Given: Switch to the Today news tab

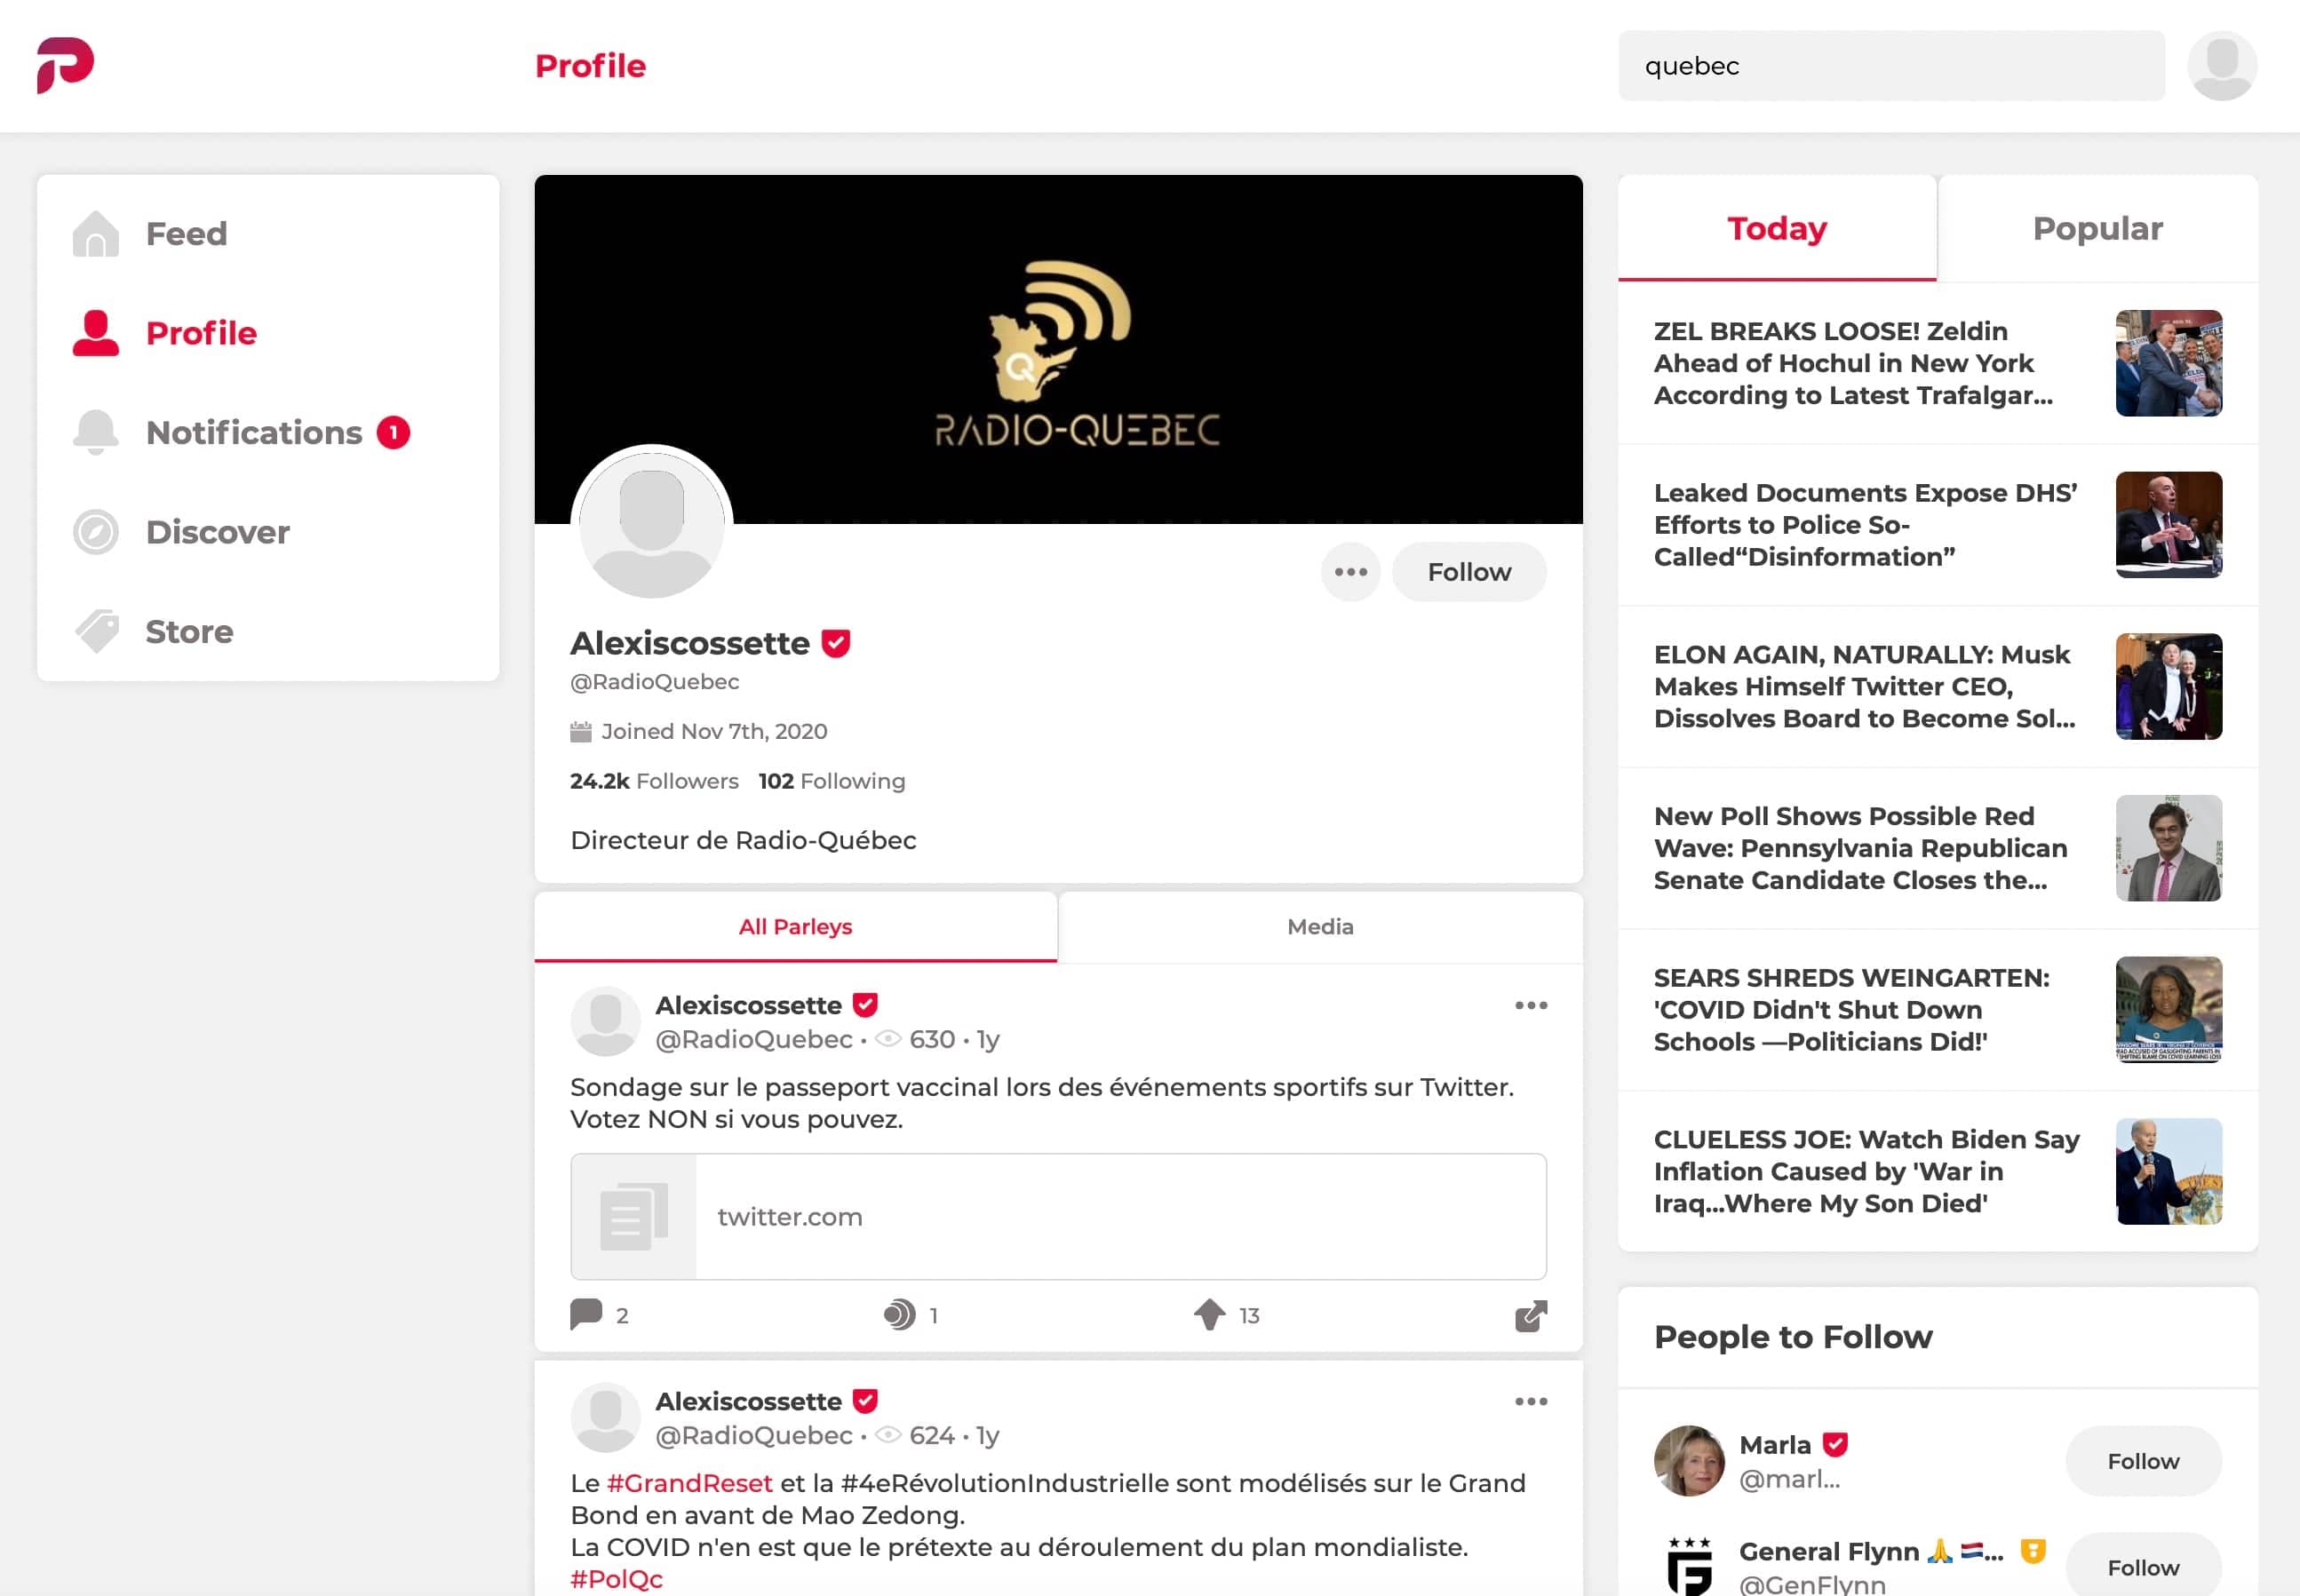Looking at the screenshot, I should click(x=1777, y=228).
